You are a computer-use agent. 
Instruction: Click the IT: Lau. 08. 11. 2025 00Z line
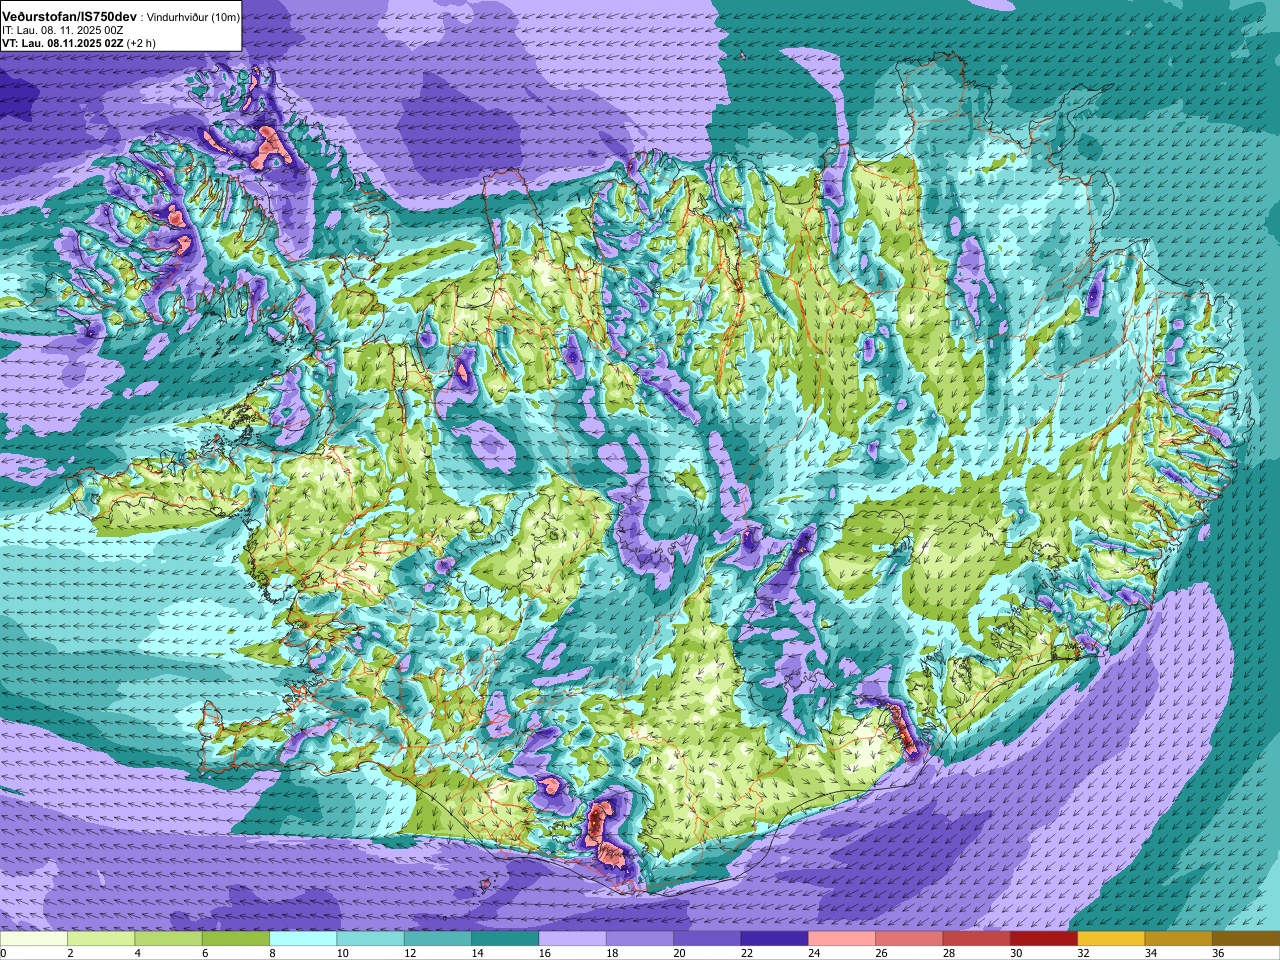click(x=63, y=31)
